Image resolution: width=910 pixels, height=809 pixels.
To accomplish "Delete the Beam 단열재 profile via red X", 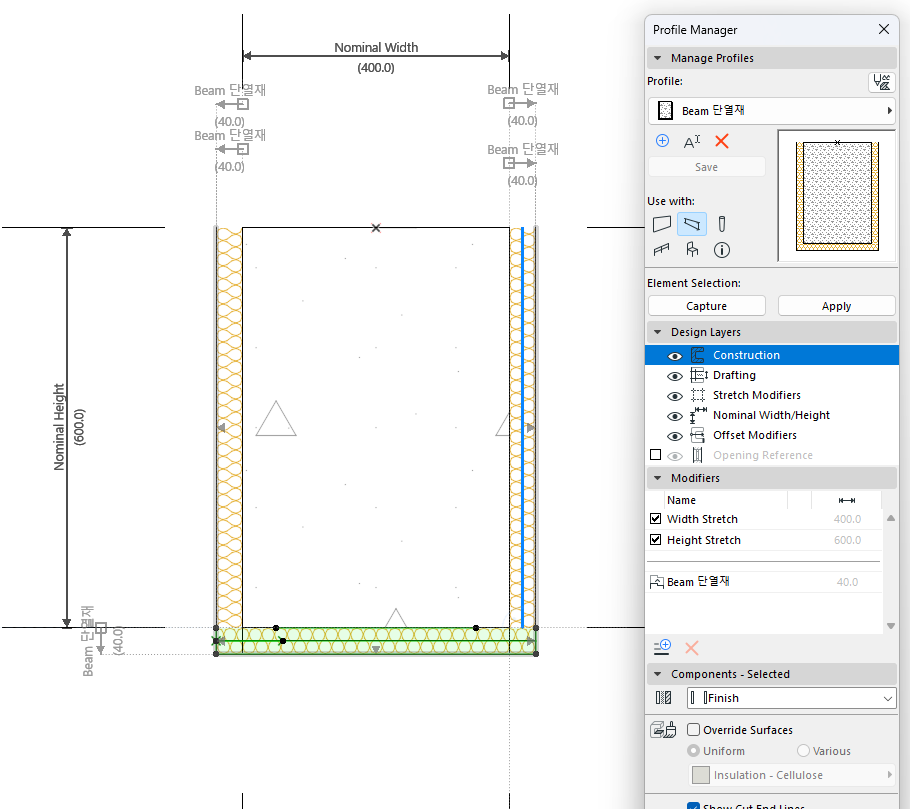I will click(721, 140).
